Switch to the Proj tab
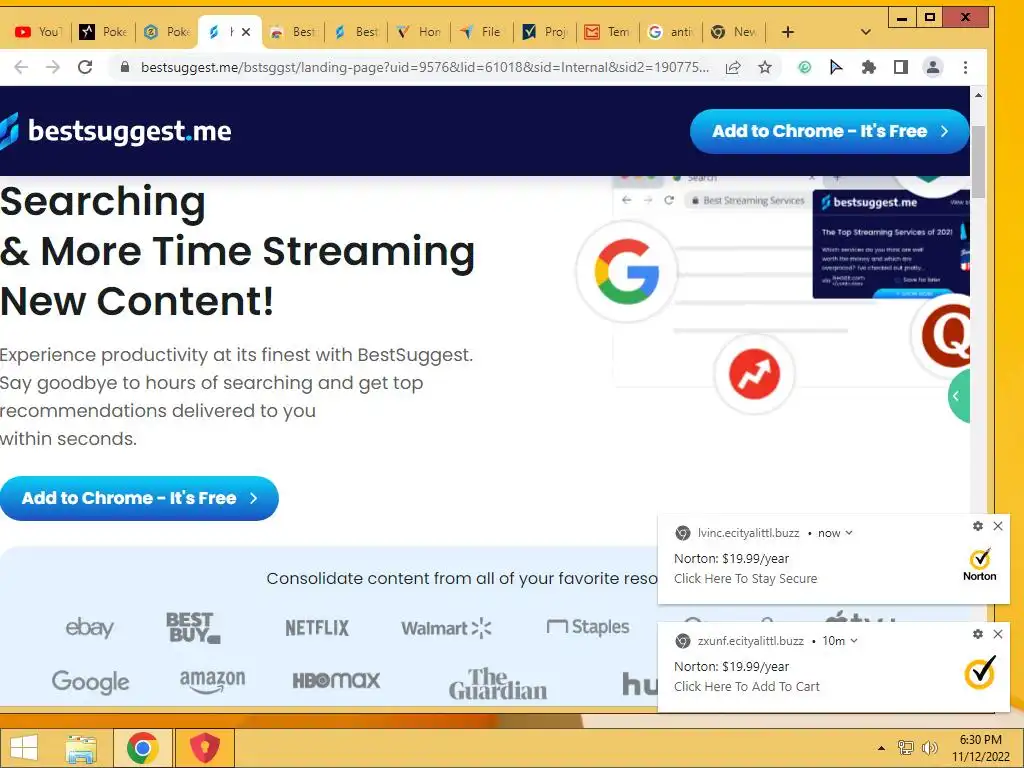This screenshot has height=768, width=1024. [x=545, y=32]
